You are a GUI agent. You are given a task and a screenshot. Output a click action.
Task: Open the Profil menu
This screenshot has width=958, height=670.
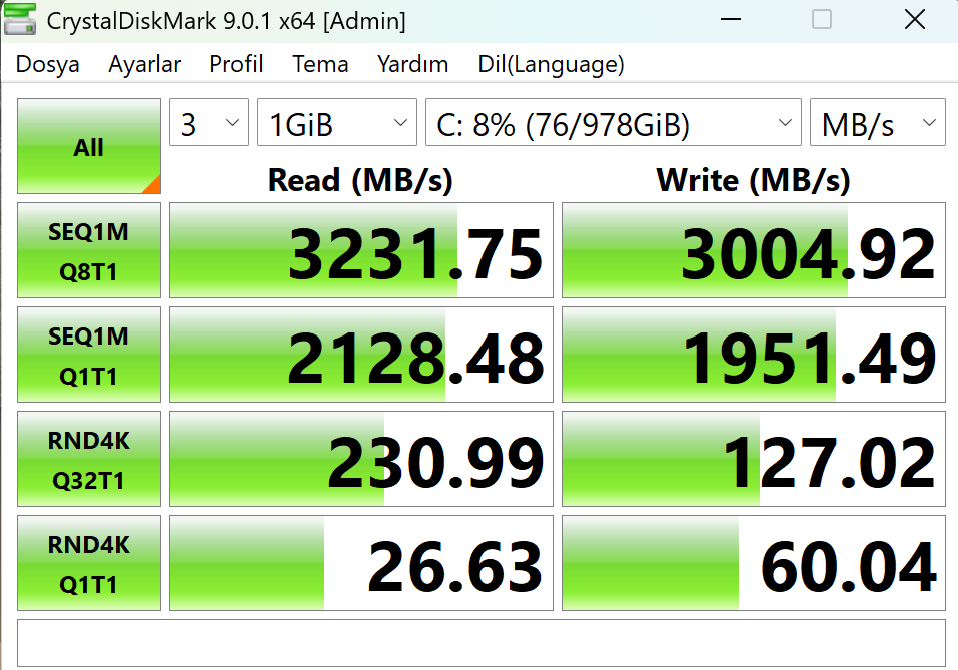click(236, 64)
